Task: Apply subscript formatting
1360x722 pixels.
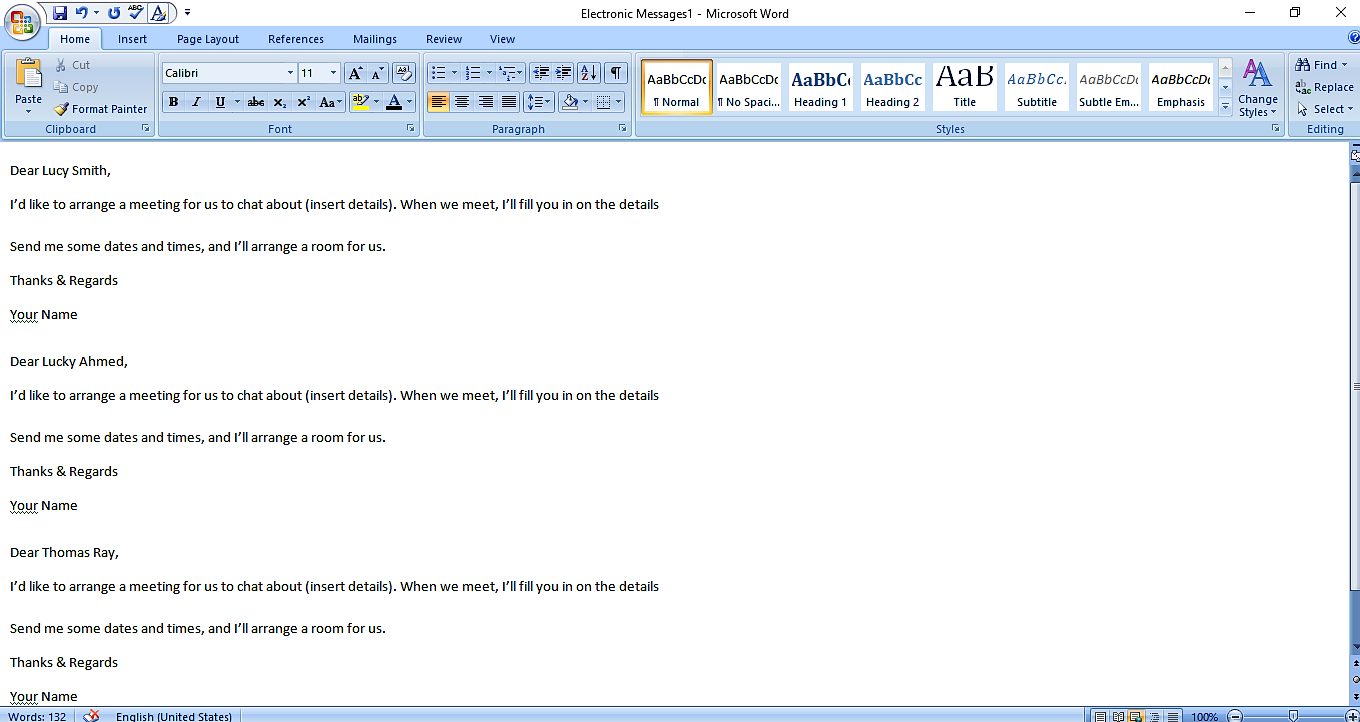Action: [279, 102]
